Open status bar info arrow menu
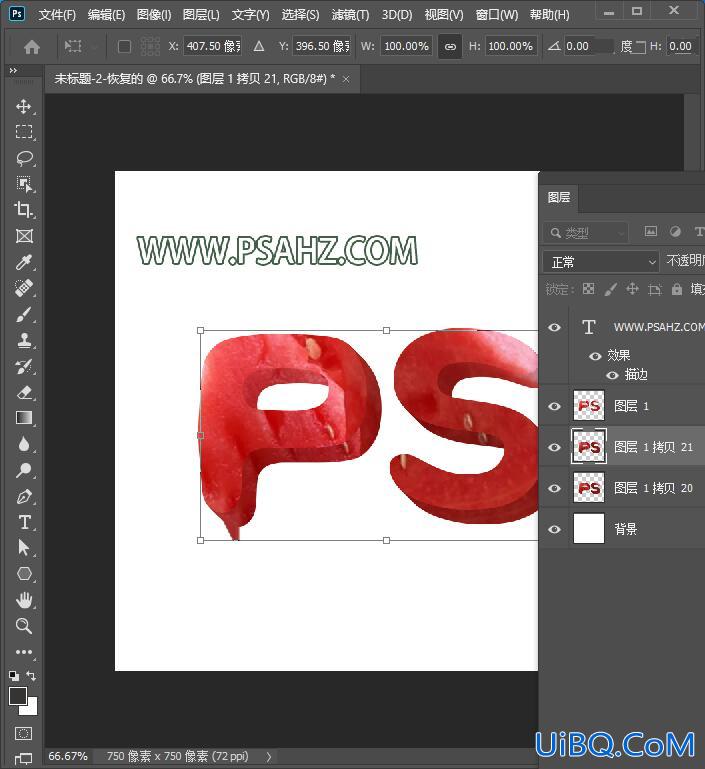The image size is (705, 769). [x=269, y=757]
